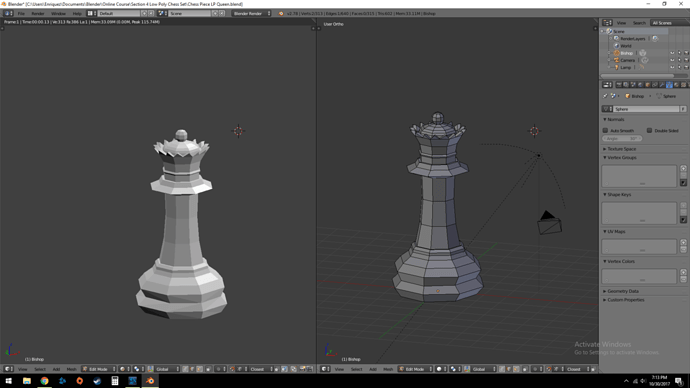Image resolution: width=690 pixels, height=388 pixels.
Task: Toggle limit selection to visible in the right viewport
Action: click(525, 369)
